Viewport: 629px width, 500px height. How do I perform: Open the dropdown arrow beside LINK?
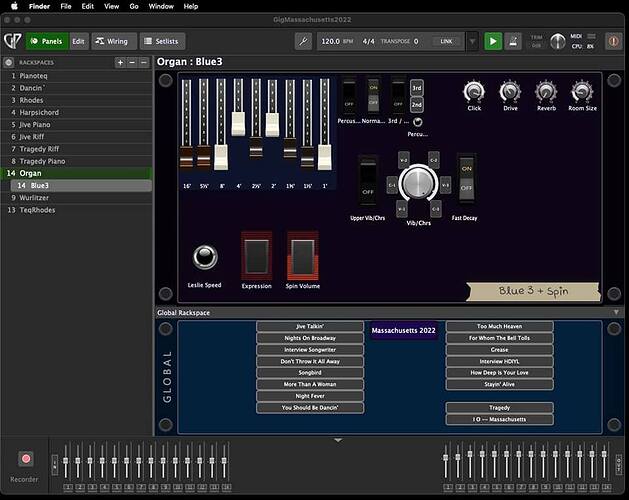(x=473, y=41)
